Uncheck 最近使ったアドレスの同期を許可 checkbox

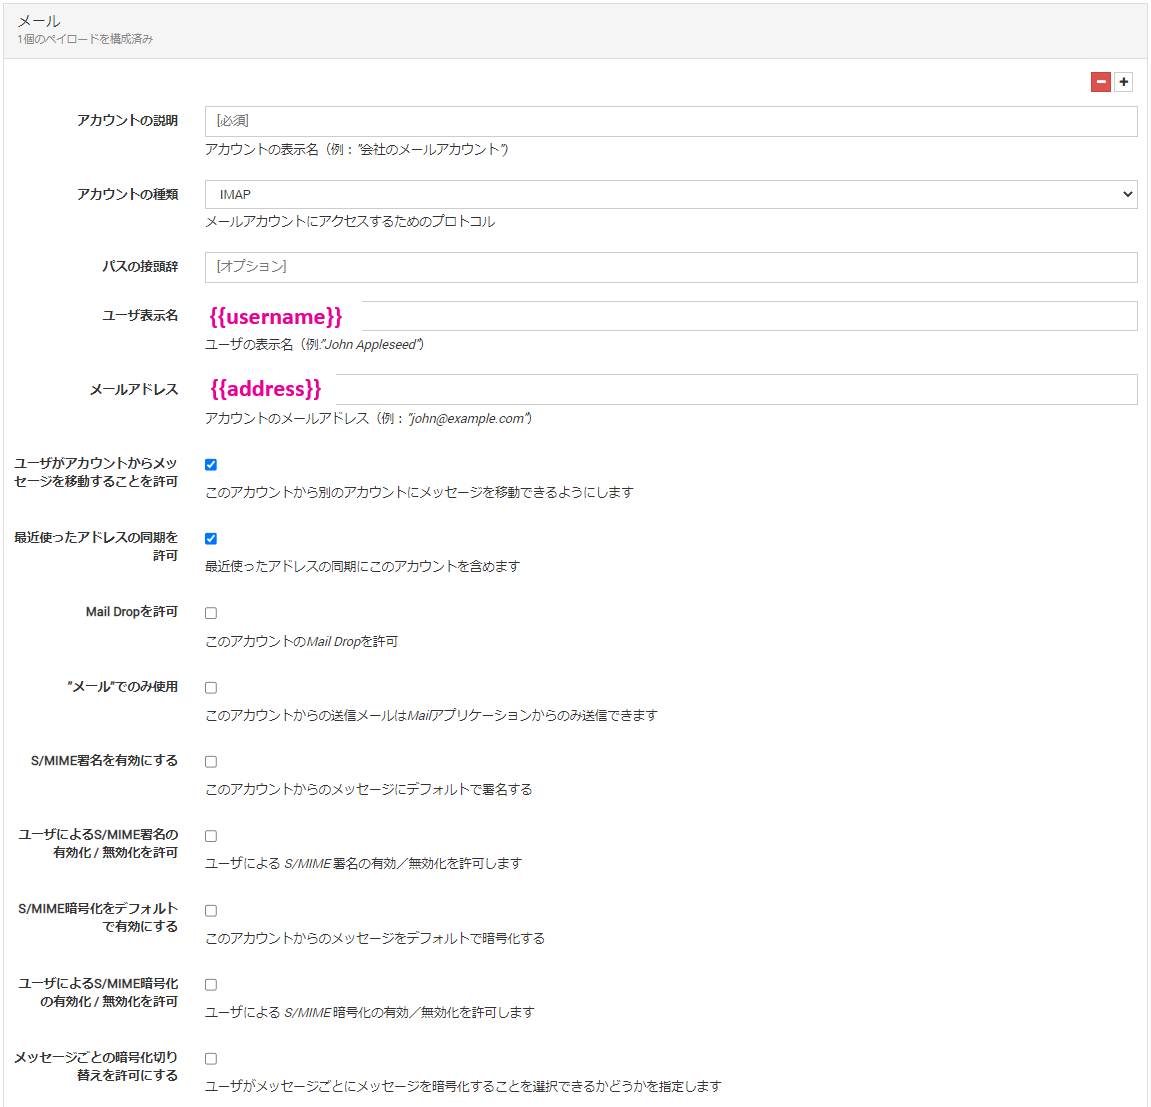pos(211,539)
